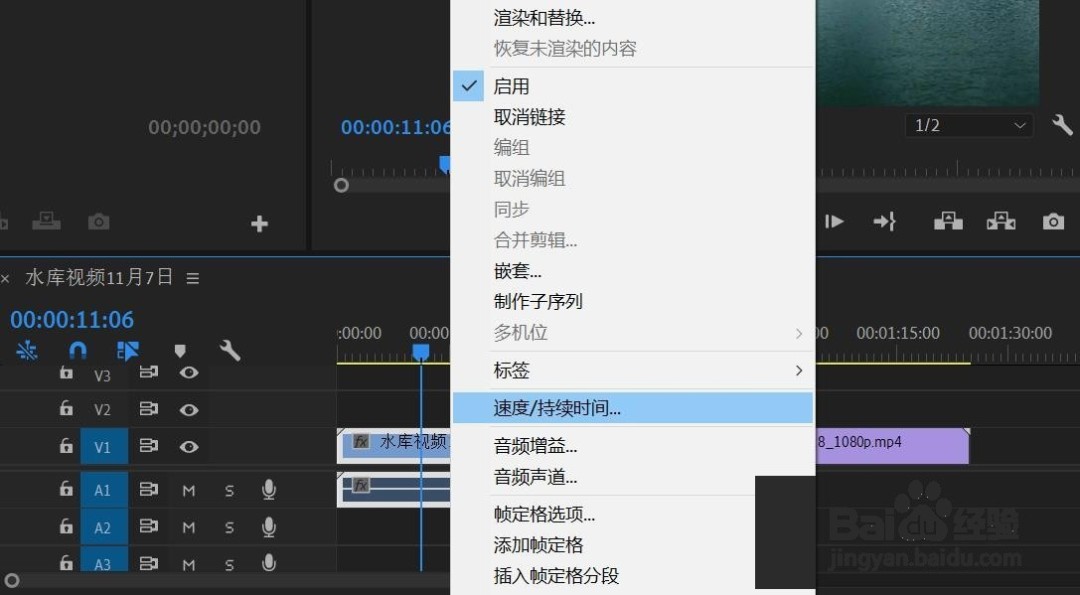Image resolution: width=1080 pixels, height=595 pixels.
Task: Open the 嵌套 menu option
Action: coord(632,271)
